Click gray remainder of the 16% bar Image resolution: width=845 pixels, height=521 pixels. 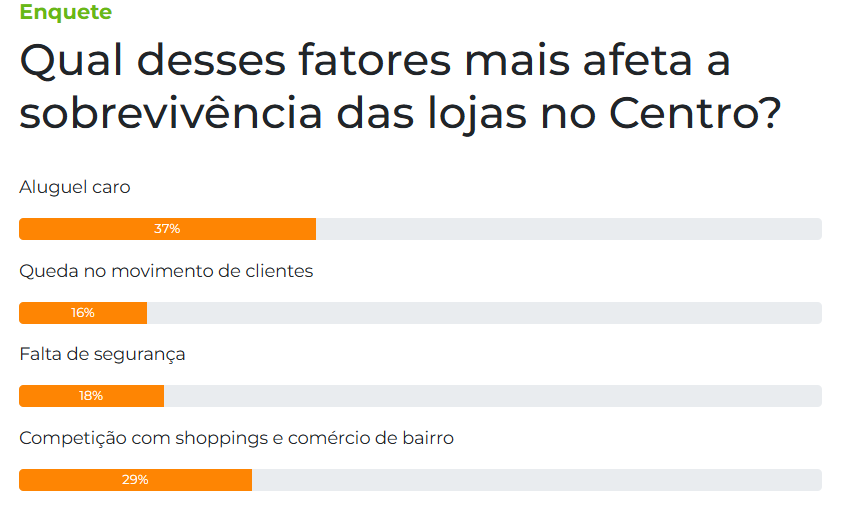tap(484, 313)
